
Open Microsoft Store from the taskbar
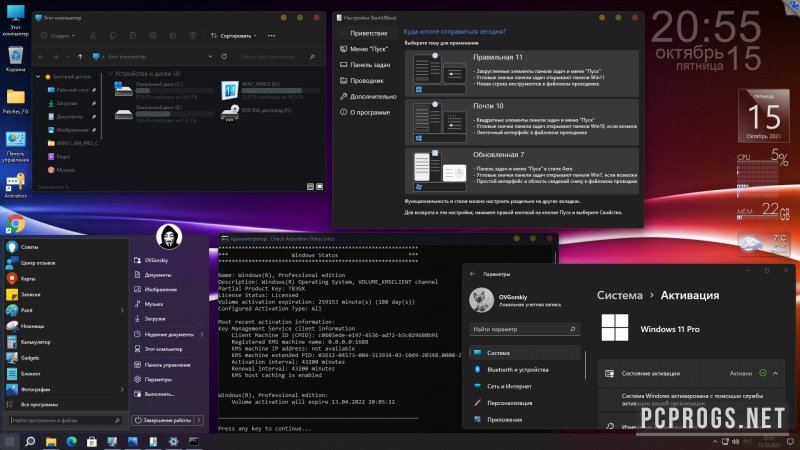92,441
